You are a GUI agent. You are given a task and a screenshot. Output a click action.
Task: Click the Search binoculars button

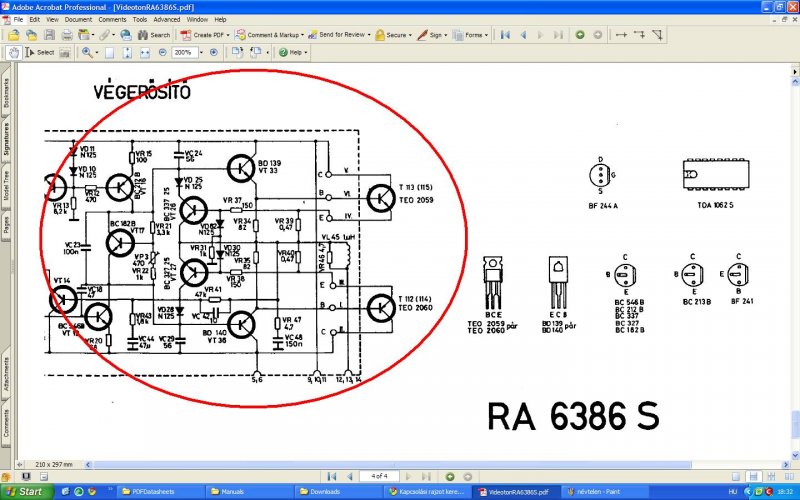(x=154, y=35)
